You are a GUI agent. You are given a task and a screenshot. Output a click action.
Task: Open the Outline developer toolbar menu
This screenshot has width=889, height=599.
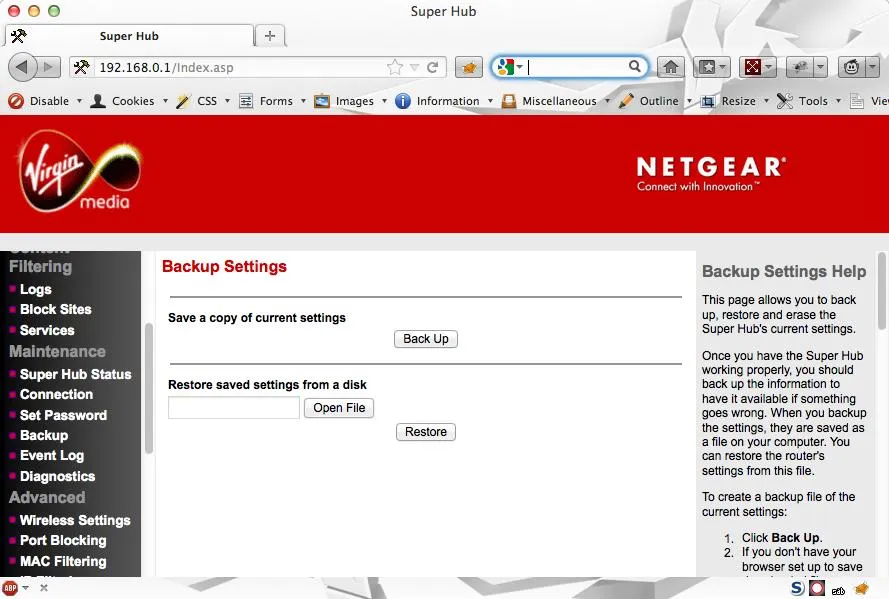(655, 101)
